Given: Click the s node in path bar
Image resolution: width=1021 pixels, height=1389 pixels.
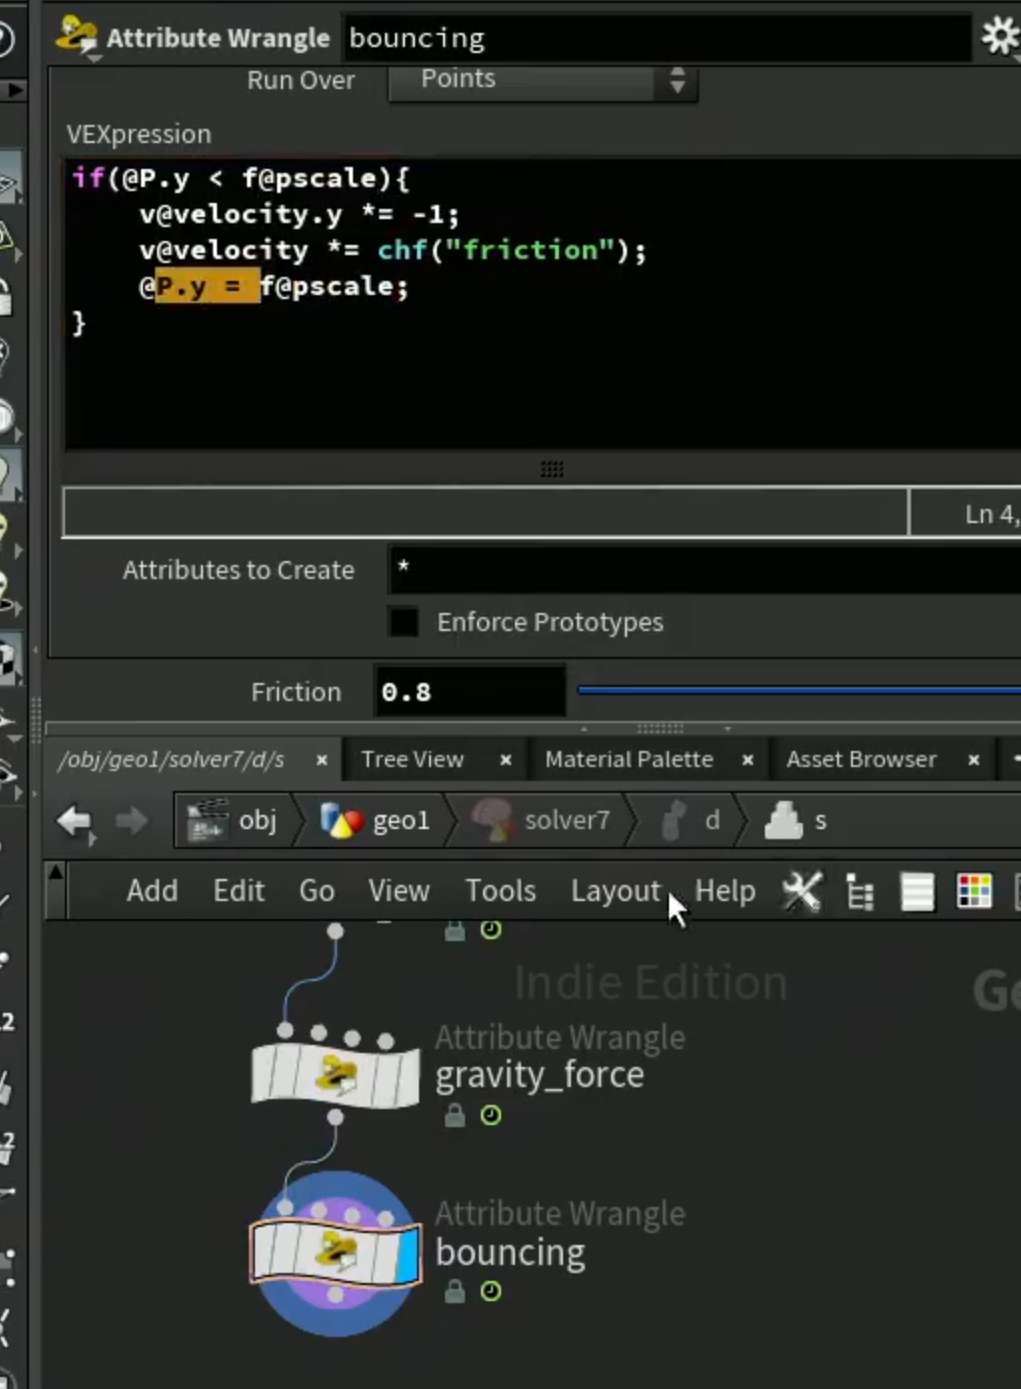Looking at the screenshot, I should click(796, 821).
